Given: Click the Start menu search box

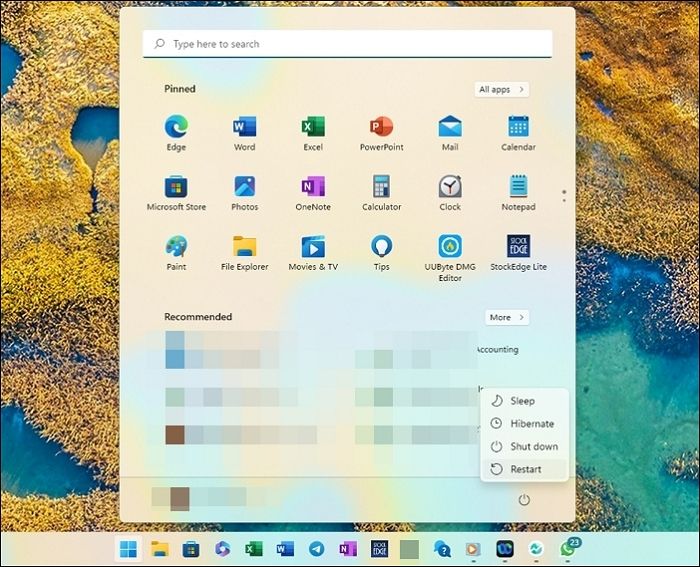Looking at the screenshot, I should [x=347, y=44].
